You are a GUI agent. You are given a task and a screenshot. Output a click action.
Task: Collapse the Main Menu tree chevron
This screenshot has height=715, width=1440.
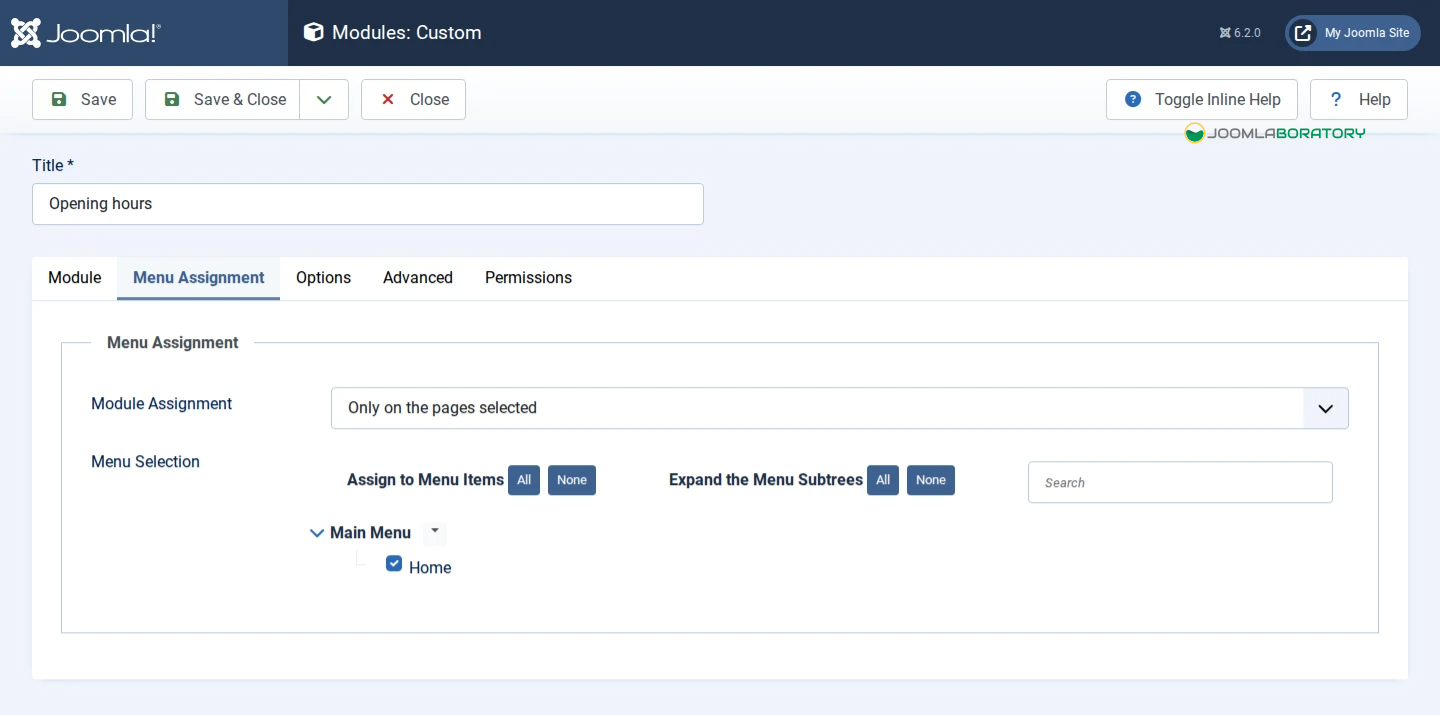(317, 533)
